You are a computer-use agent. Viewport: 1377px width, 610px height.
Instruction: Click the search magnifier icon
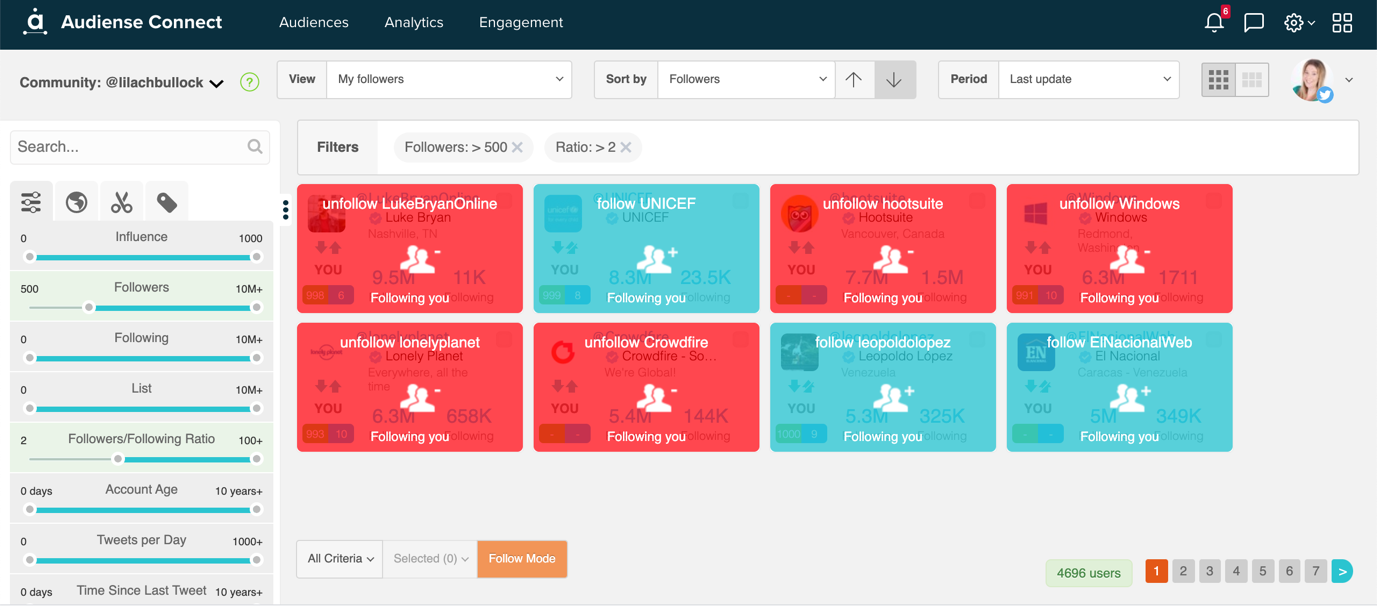point(255,147)
